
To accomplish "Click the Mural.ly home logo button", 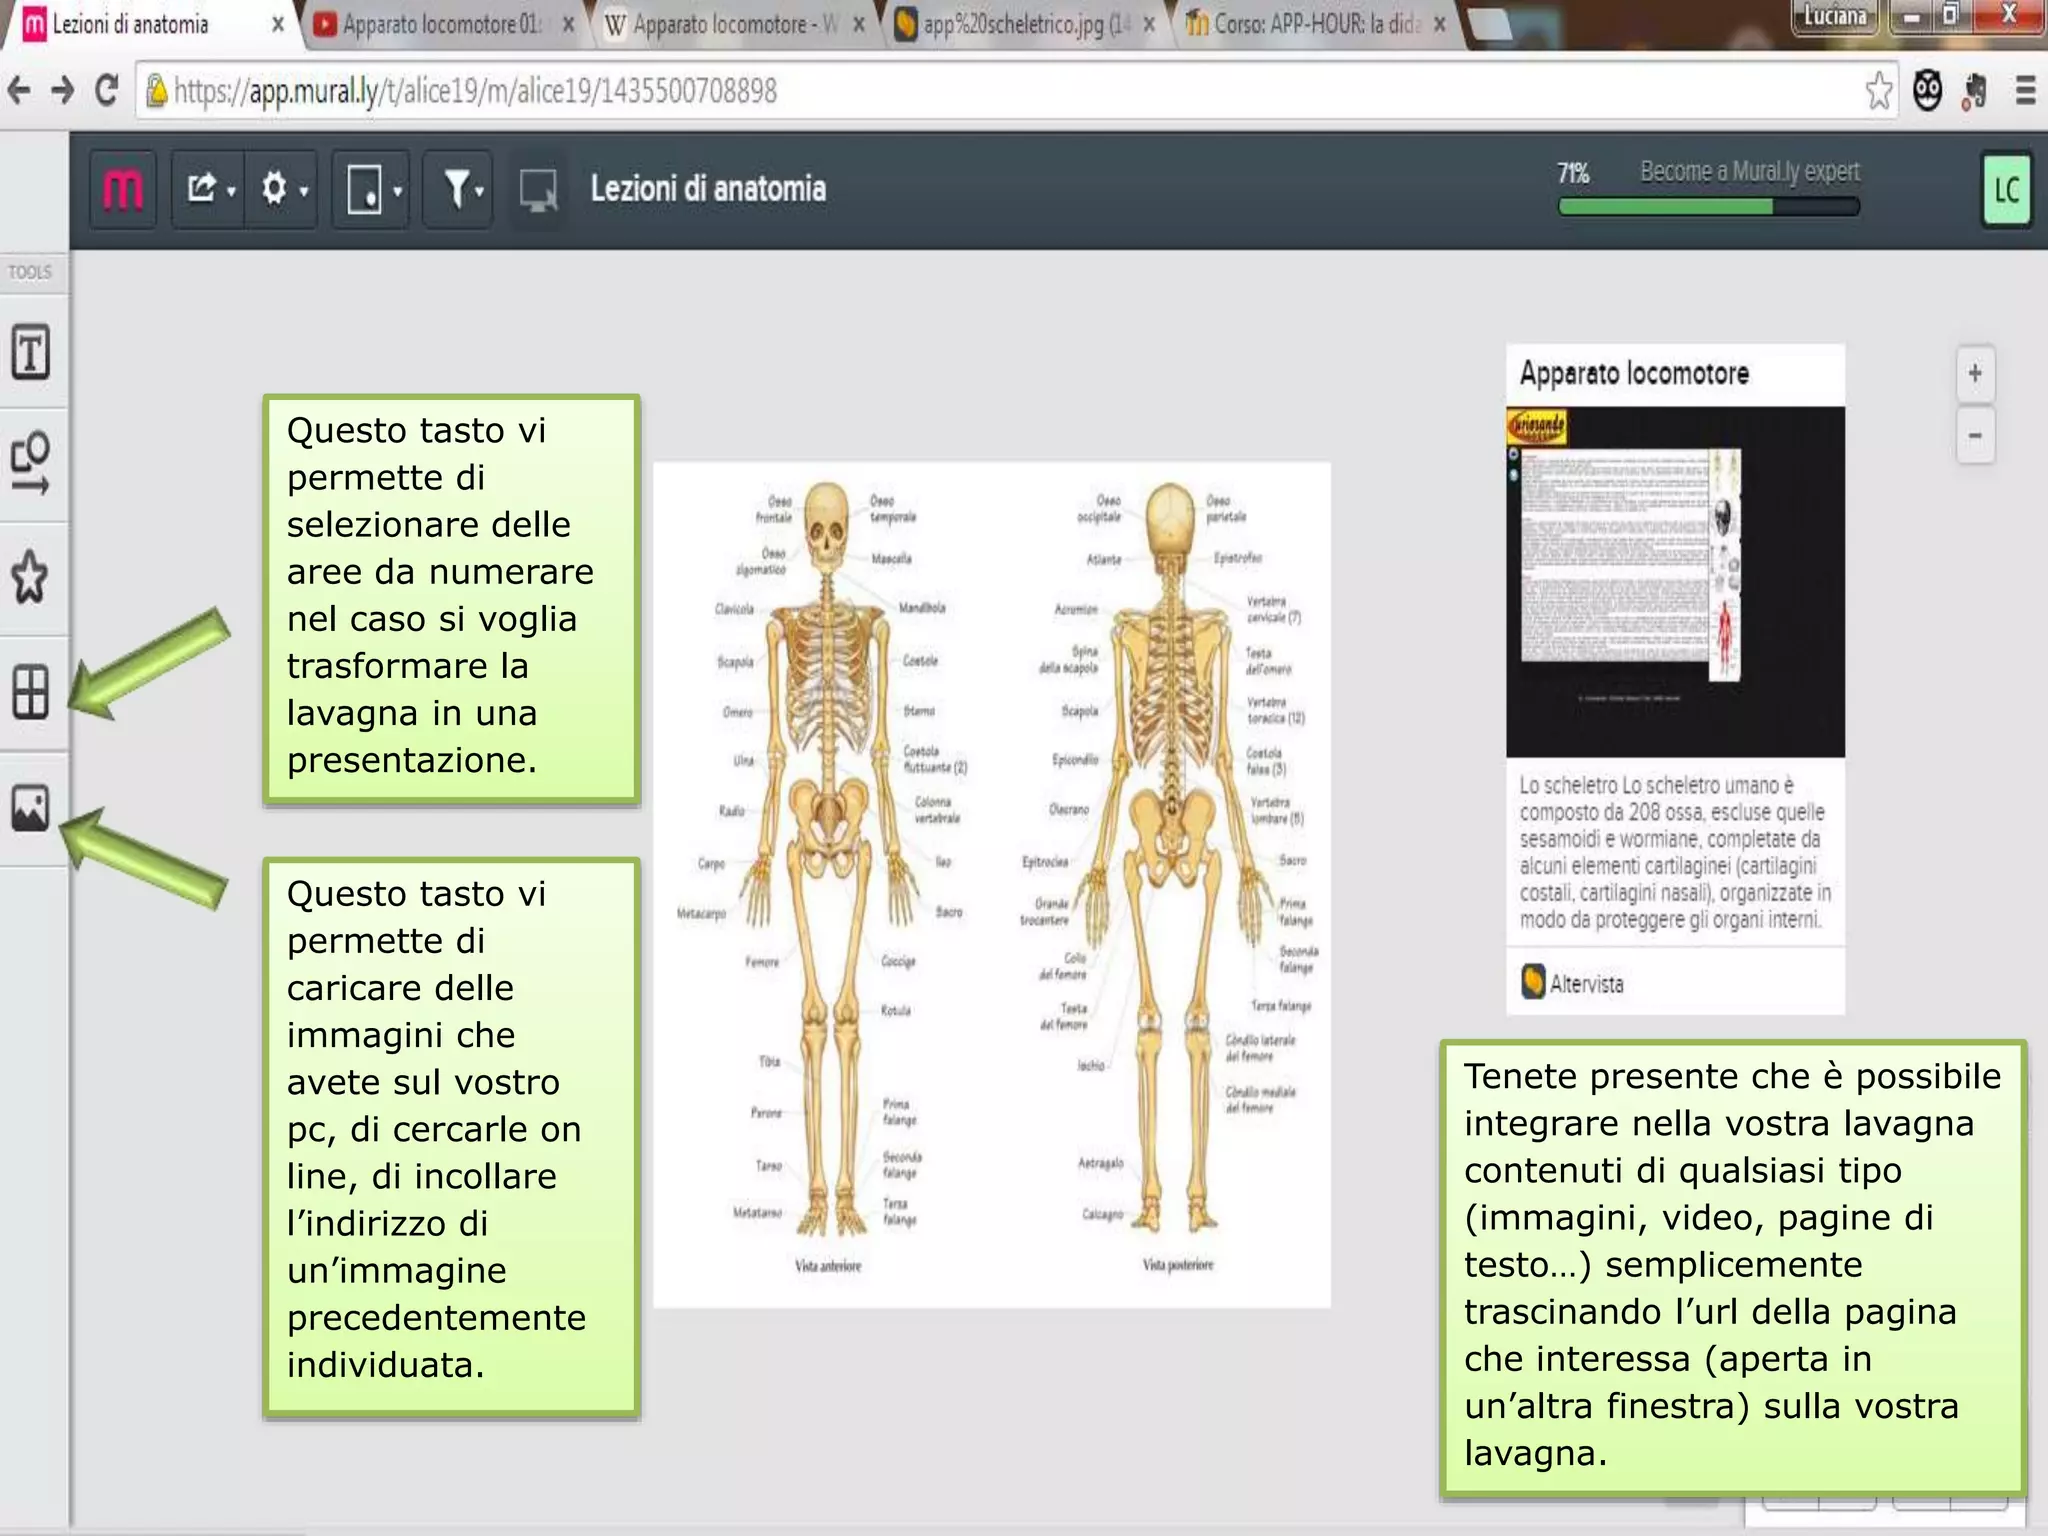I will click(123, 189).
